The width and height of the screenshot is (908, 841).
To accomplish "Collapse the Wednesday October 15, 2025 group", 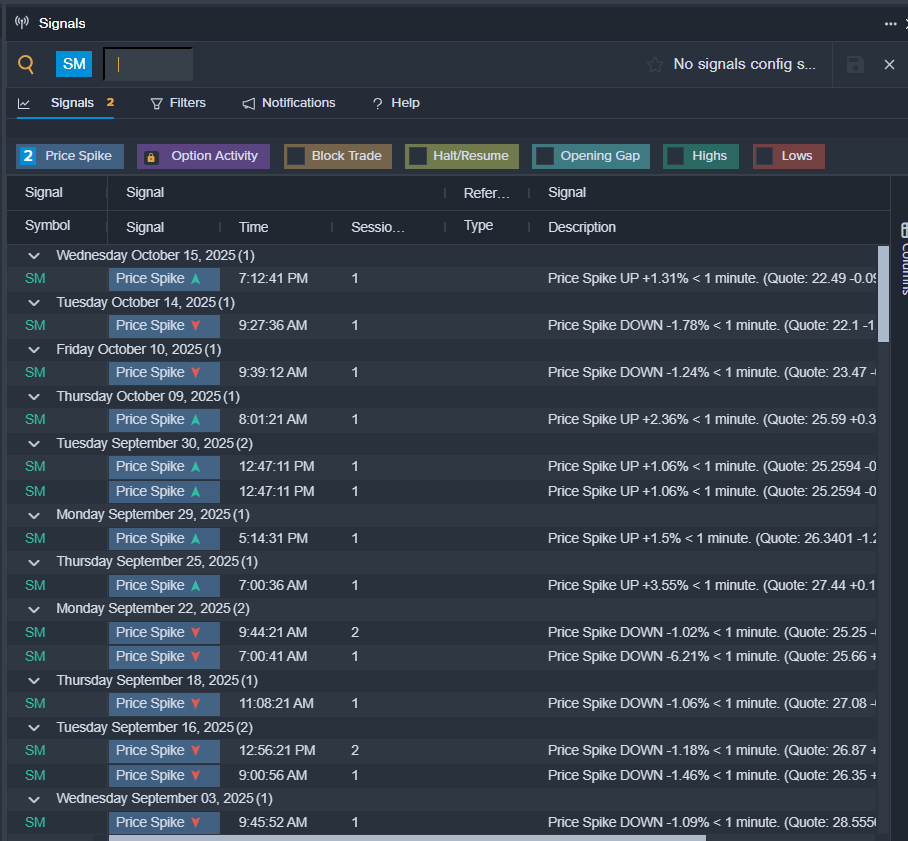I will [35, 256].
